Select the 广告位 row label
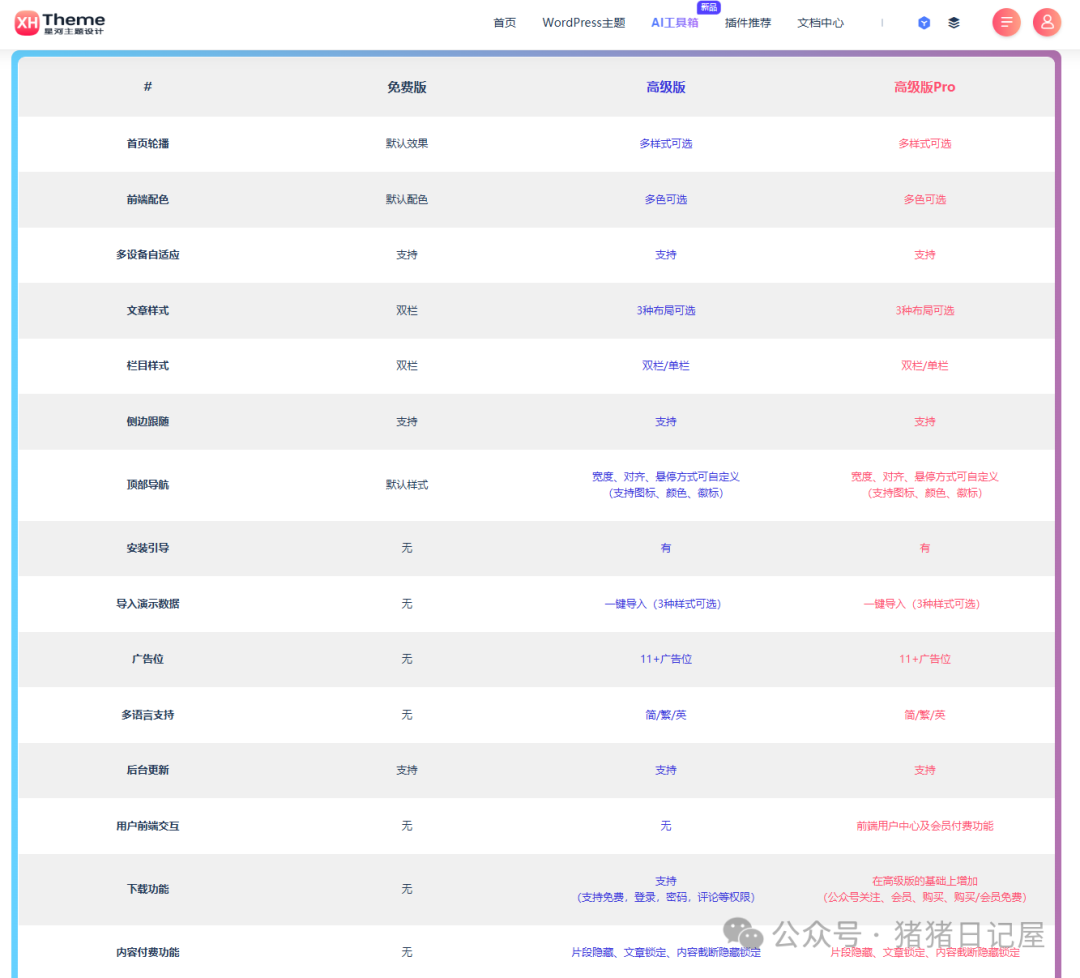 pos(147,659)
